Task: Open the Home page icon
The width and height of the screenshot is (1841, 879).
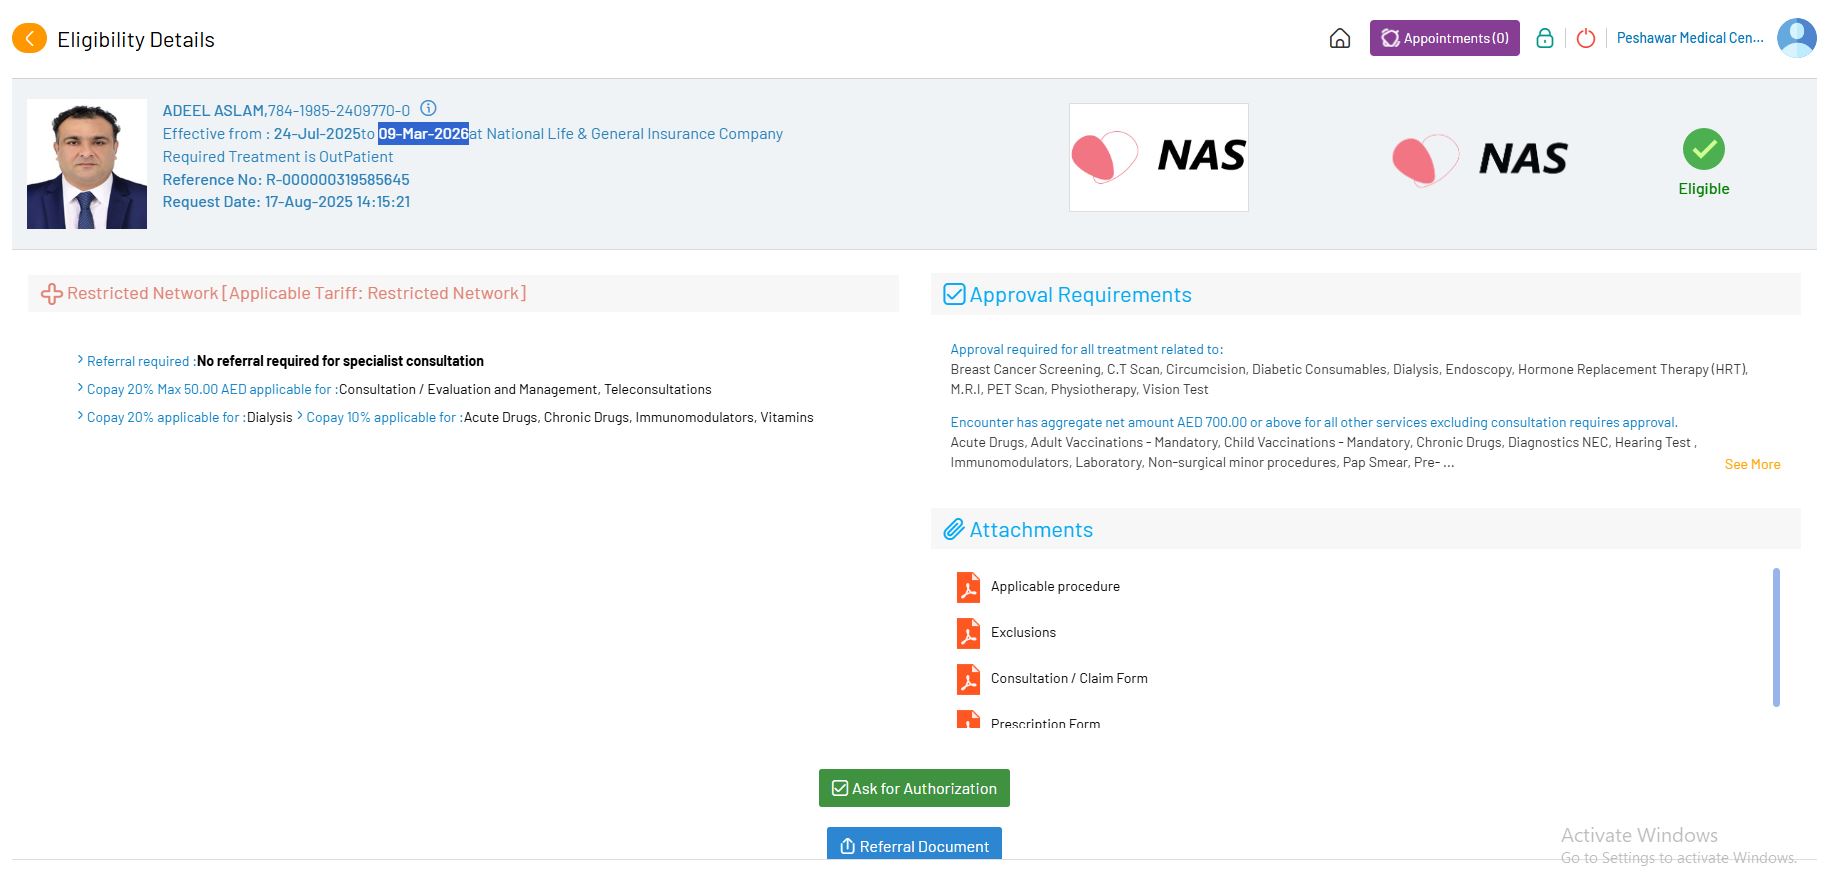Action: click(x=1340, y=39)
